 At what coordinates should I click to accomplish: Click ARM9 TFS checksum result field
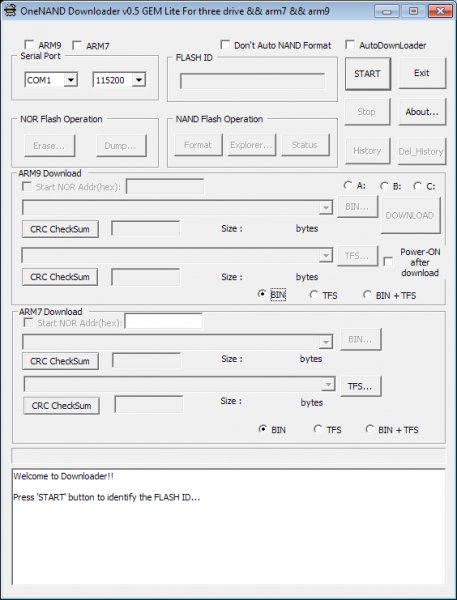tap(145, 277)
